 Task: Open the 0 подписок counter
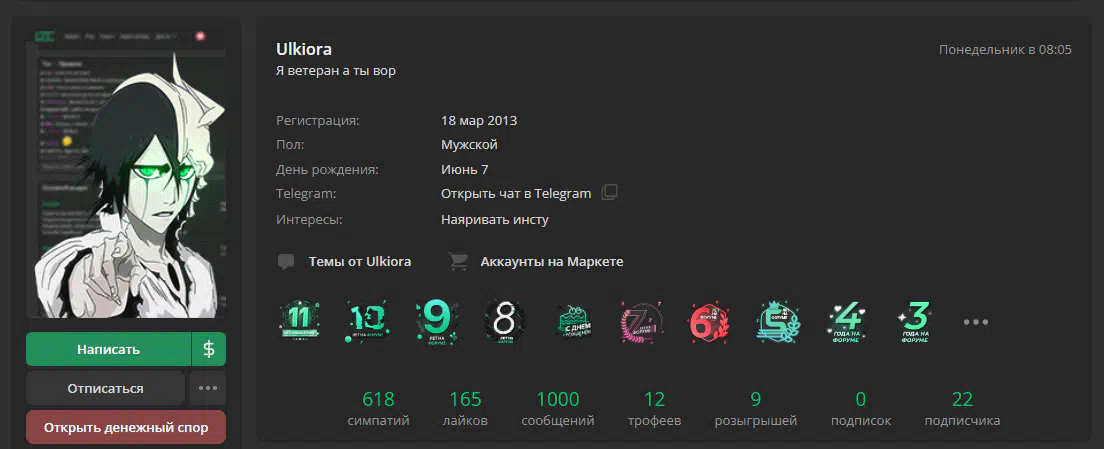pyautogui.click(x=860, y=409)
